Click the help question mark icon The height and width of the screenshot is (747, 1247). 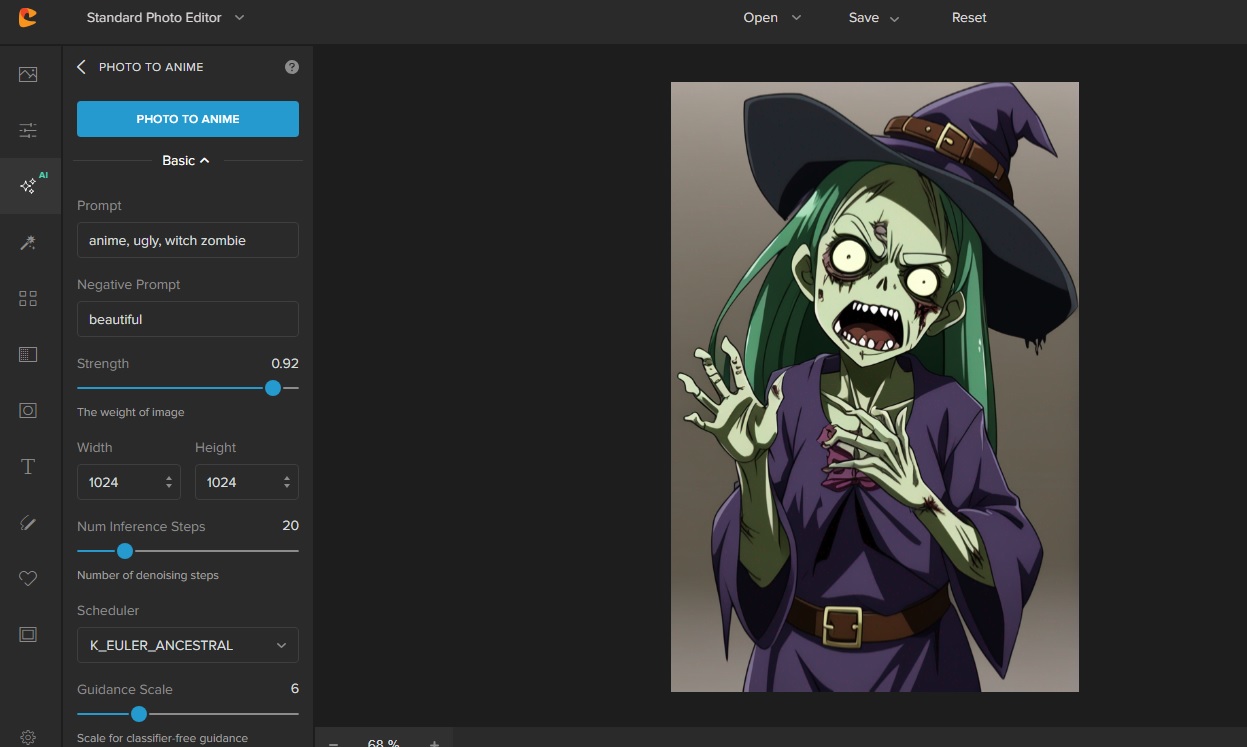tap(292, 67)
